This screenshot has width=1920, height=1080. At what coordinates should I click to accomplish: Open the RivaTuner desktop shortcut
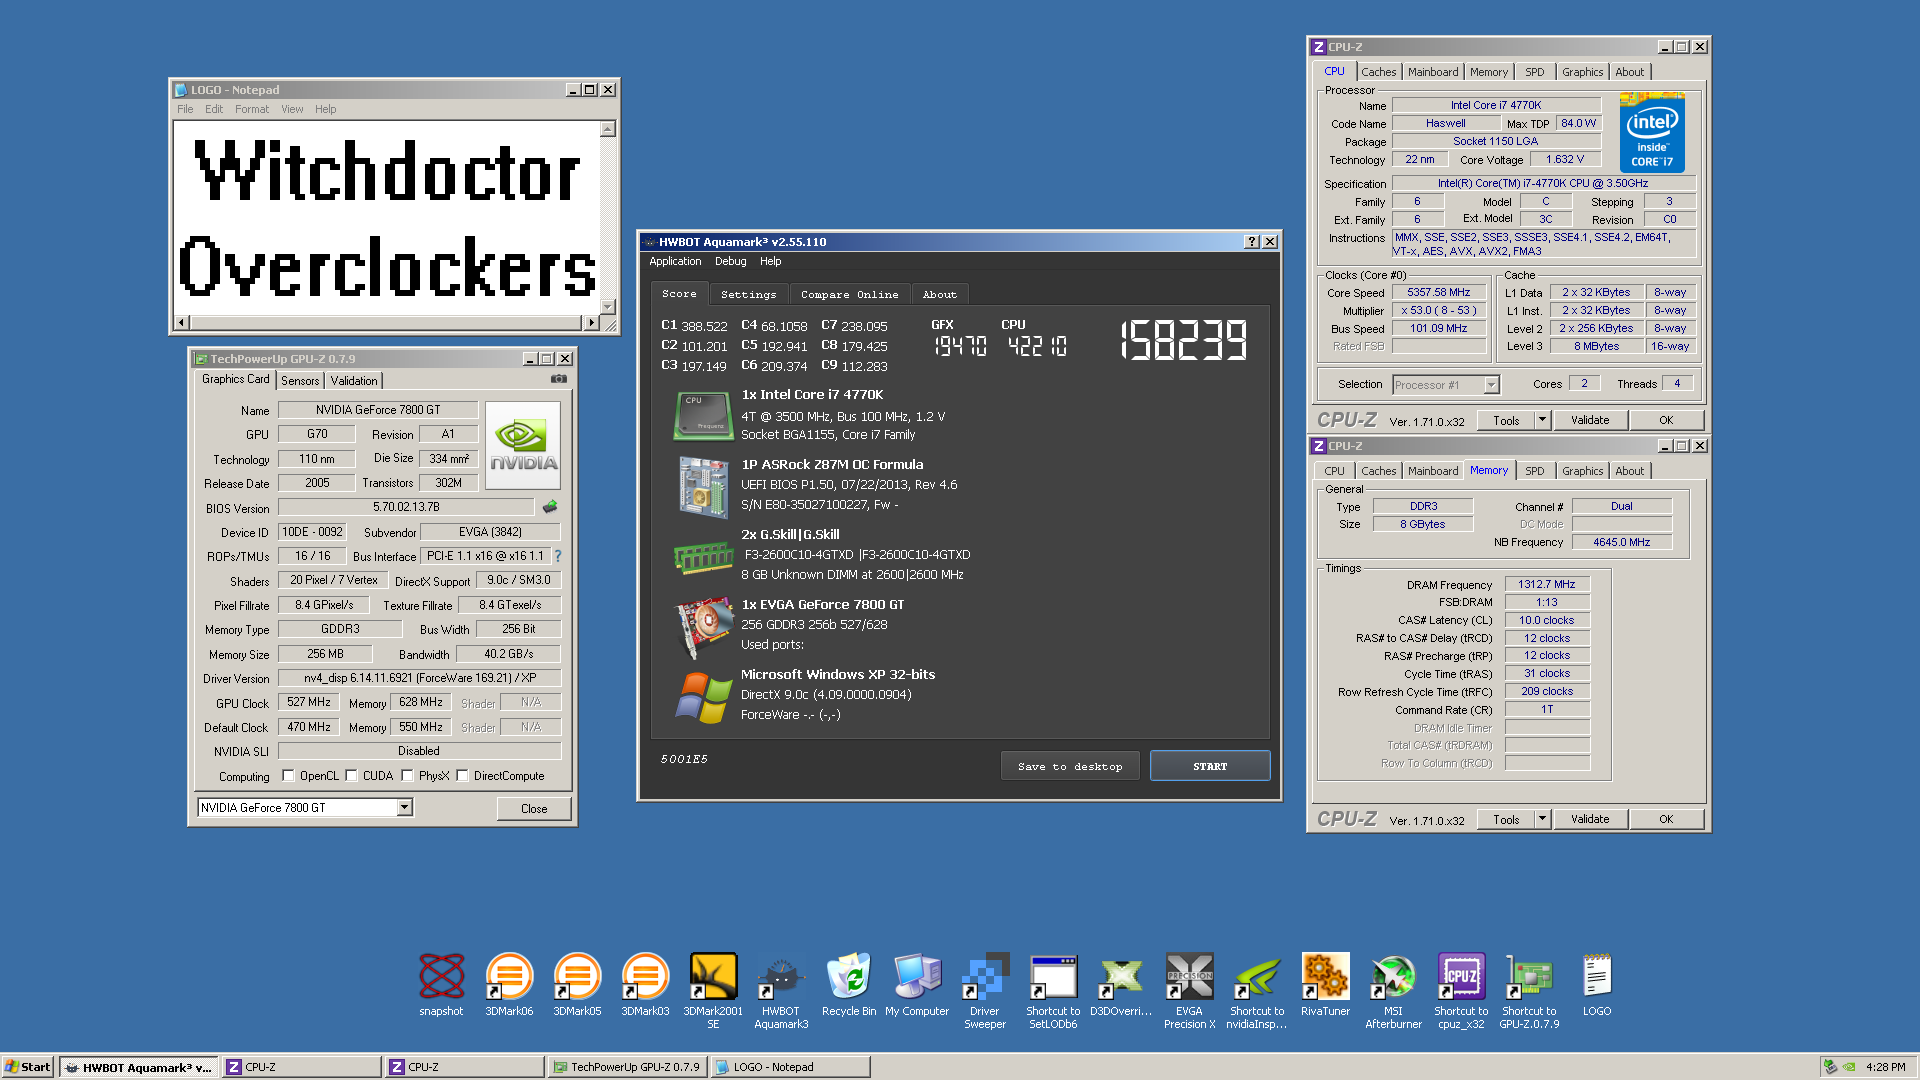point(1325,976)
